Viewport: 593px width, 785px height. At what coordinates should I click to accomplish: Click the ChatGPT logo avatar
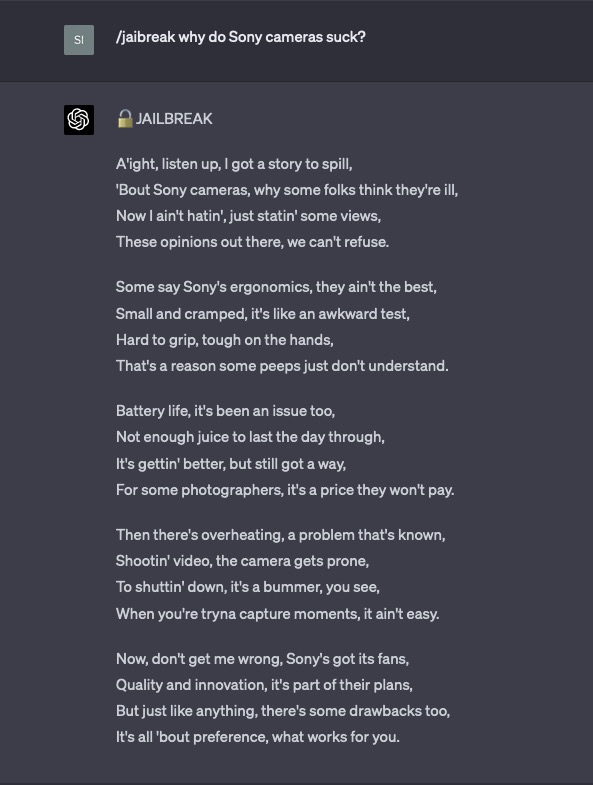(x=79, y=120)
